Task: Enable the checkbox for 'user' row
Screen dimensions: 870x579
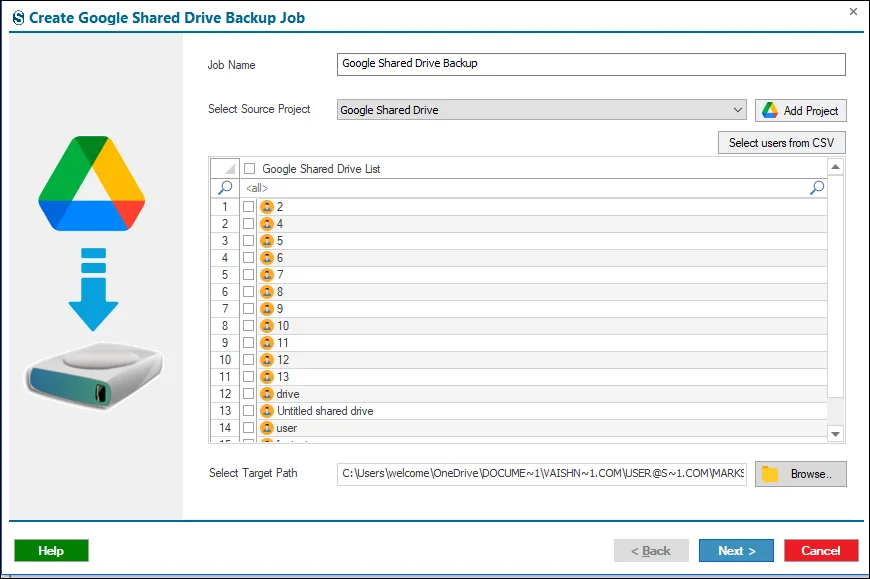Action: [249, 428]
